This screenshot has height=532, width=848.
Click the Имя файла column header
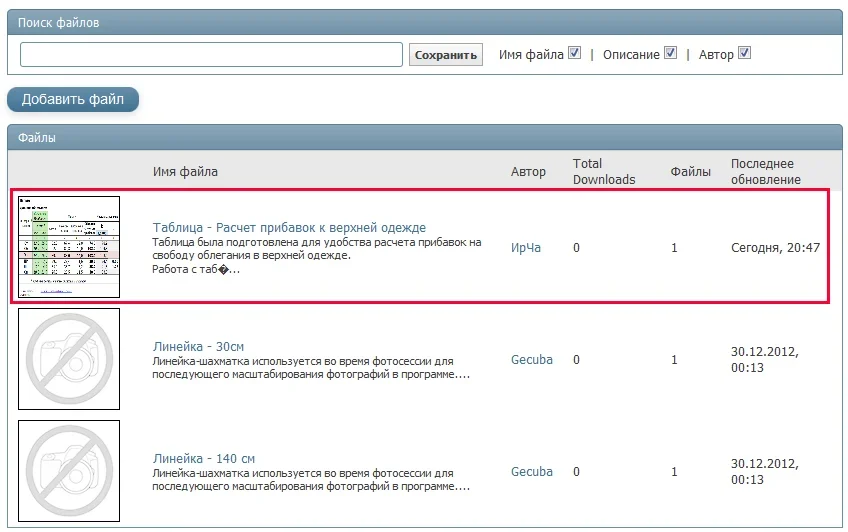pyautogui.click(x=185, y=172)
